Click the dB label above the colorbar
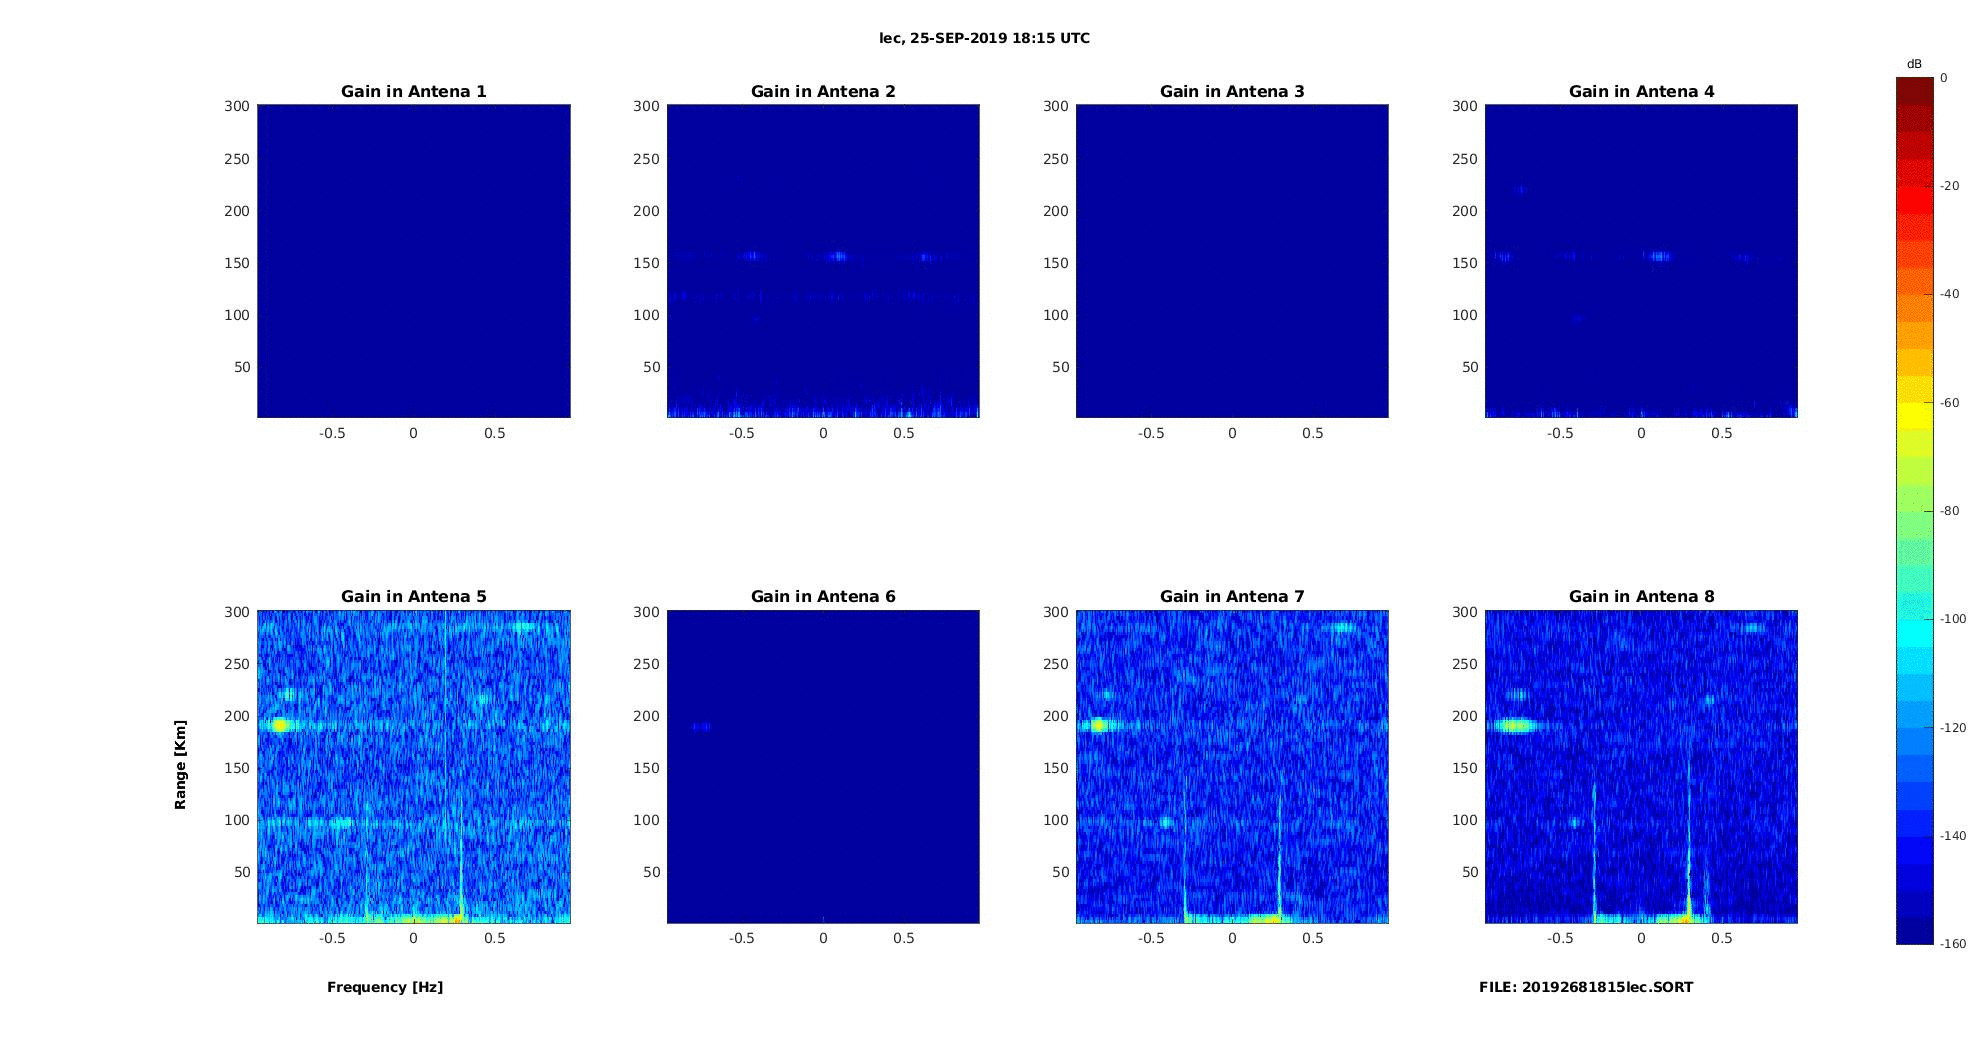 pos(1914,64)
